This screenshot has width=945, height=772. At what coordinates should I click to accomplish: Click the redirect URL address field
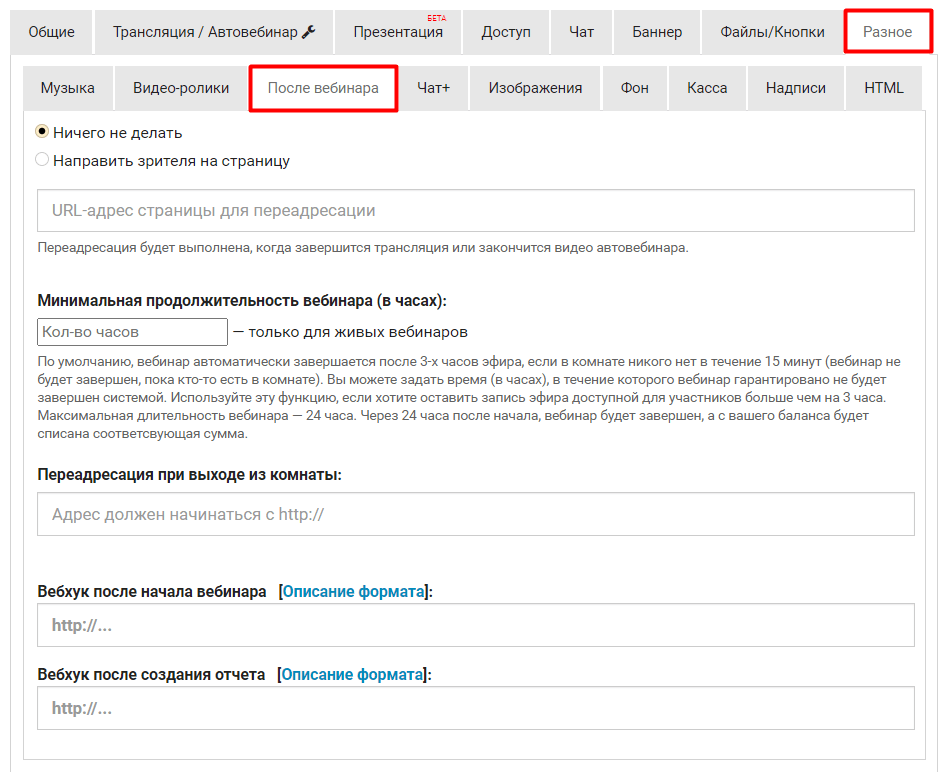(476, 211)
